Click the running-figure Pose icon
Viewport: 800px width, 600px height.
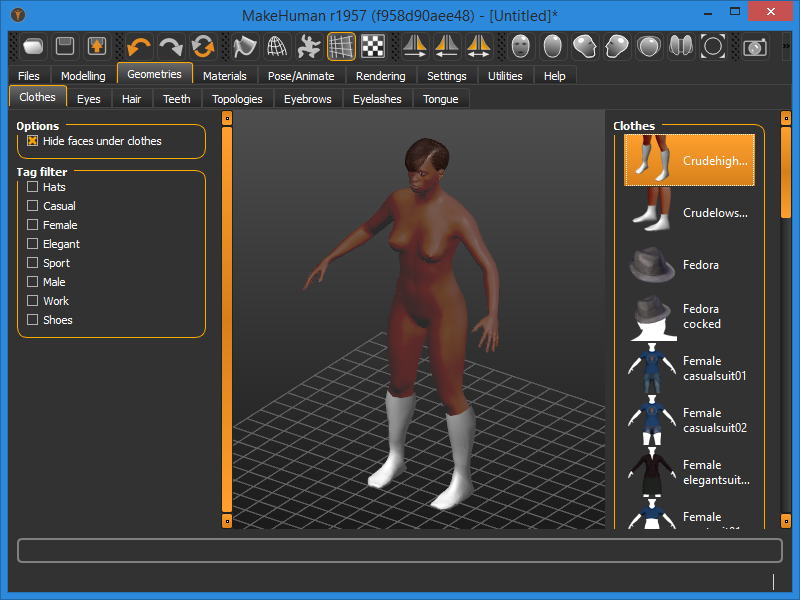pos(309,46)
